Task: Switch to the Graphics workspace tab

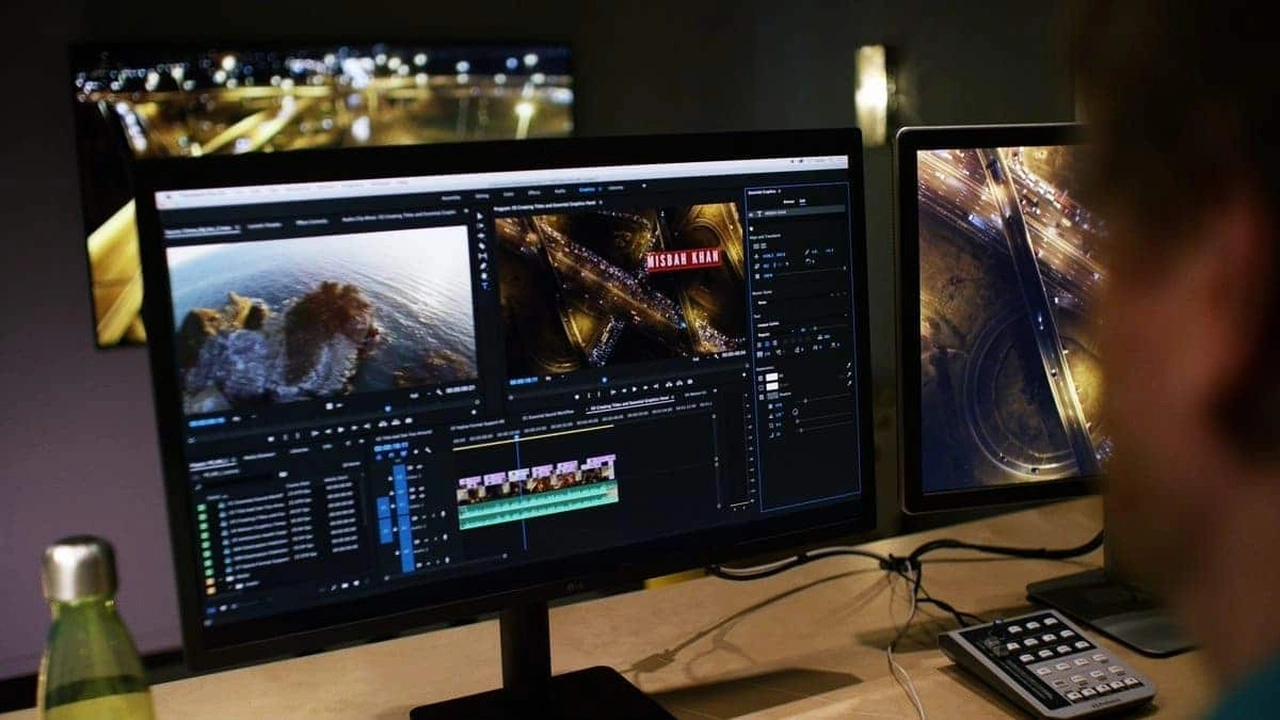Action: tap(587, 189)
